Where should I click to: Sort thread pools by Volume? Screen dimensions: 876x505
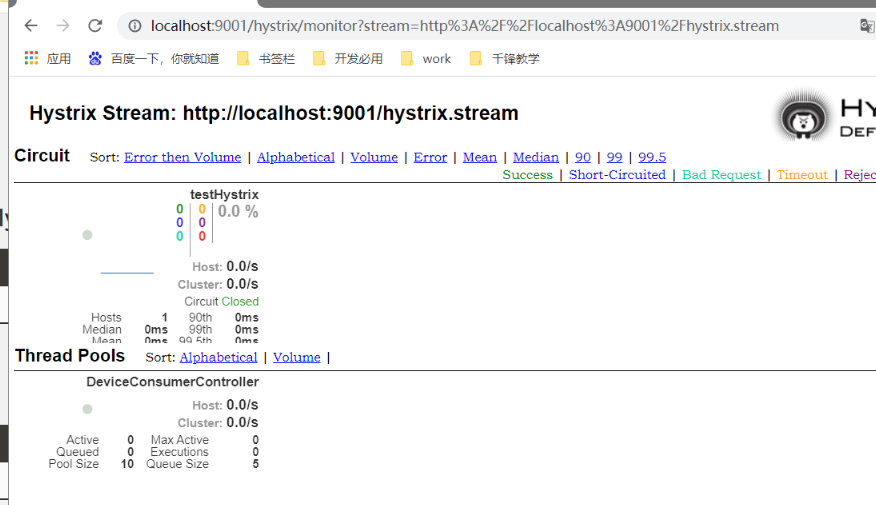coord(297,358)
